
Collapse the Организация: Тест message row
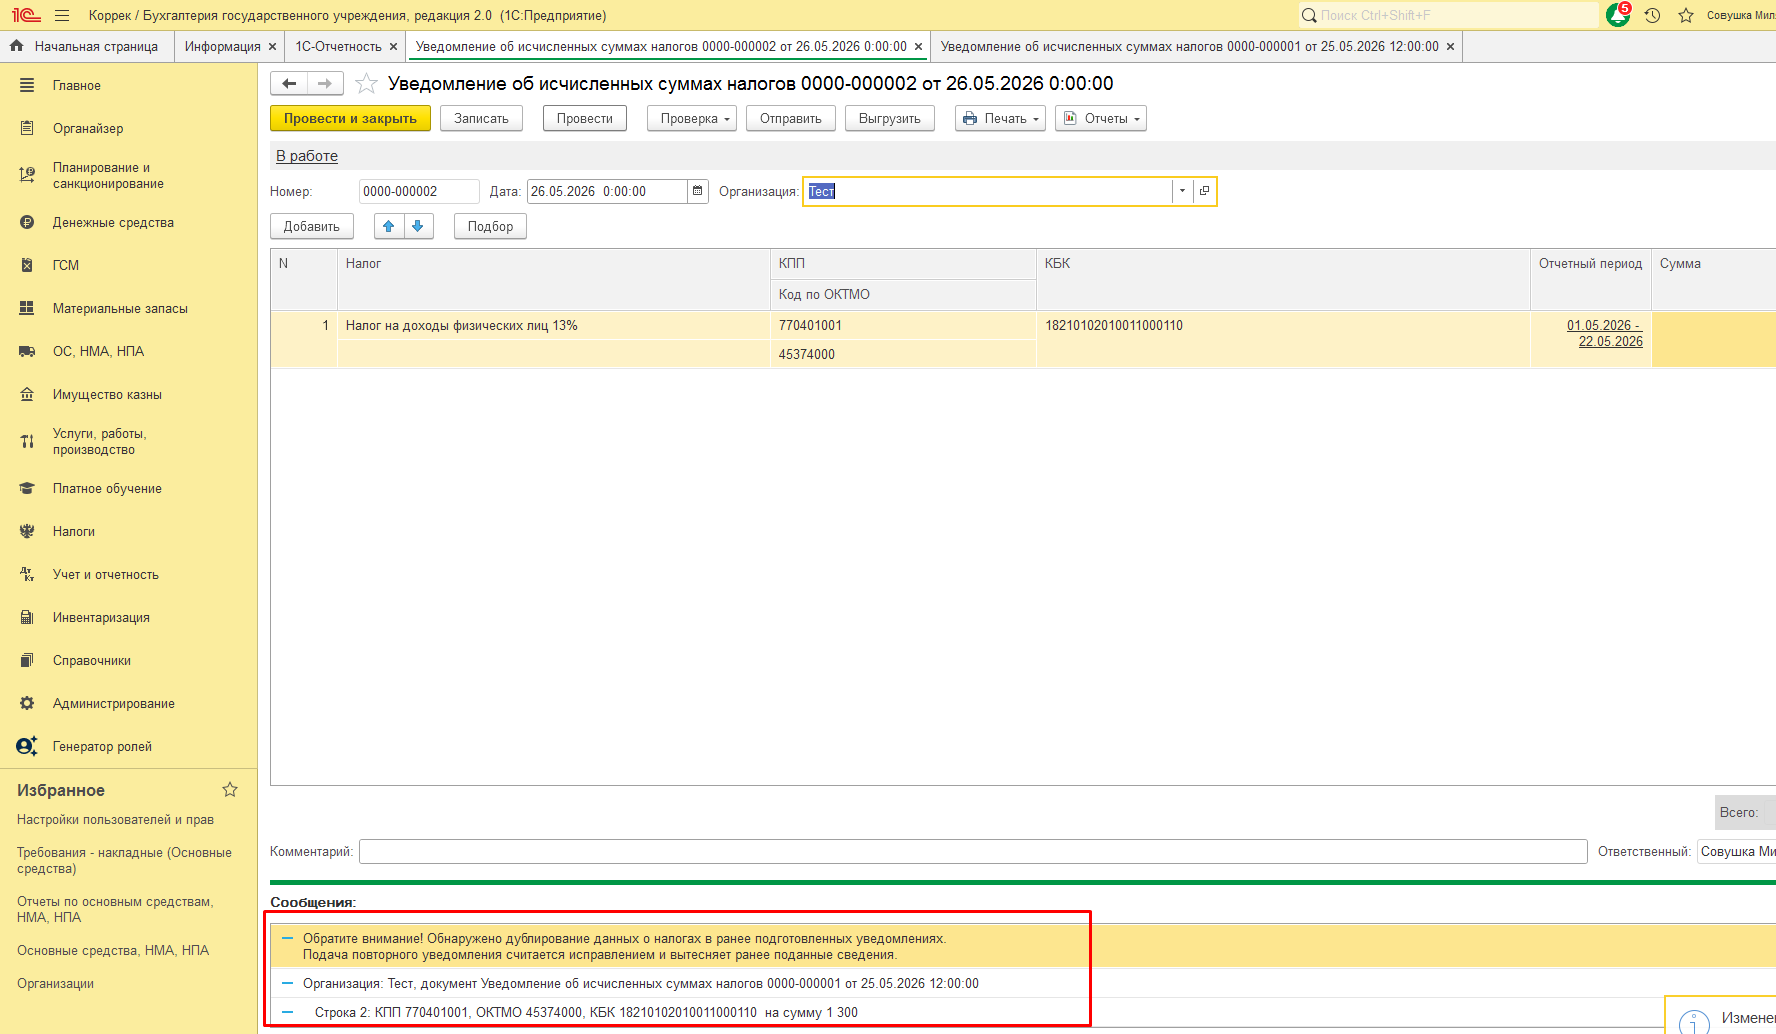coord(288,984)
